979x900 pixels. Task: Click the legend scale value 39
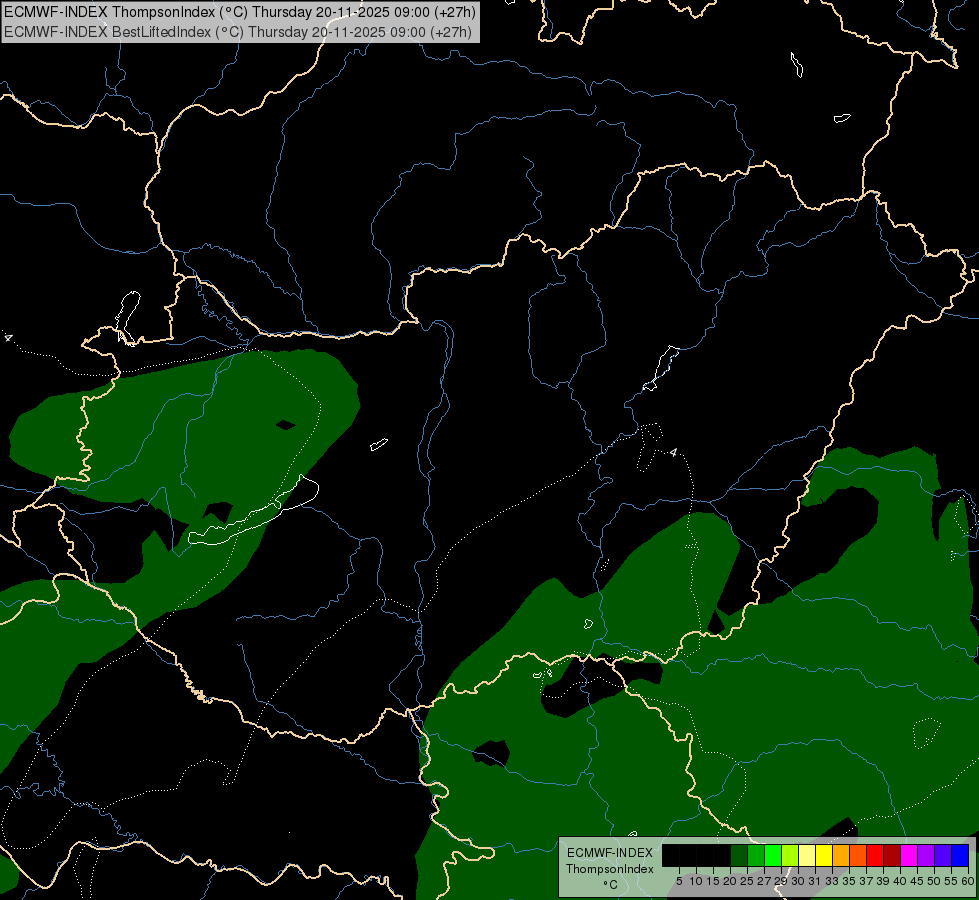coord(883,881)
